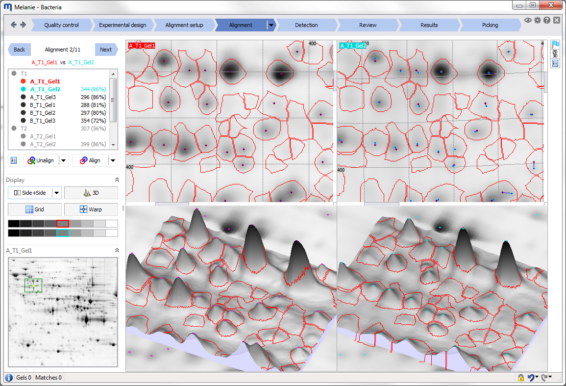Toggle the 3D view button
Viewport: 566px width, 386px height.
coord(91,193)
